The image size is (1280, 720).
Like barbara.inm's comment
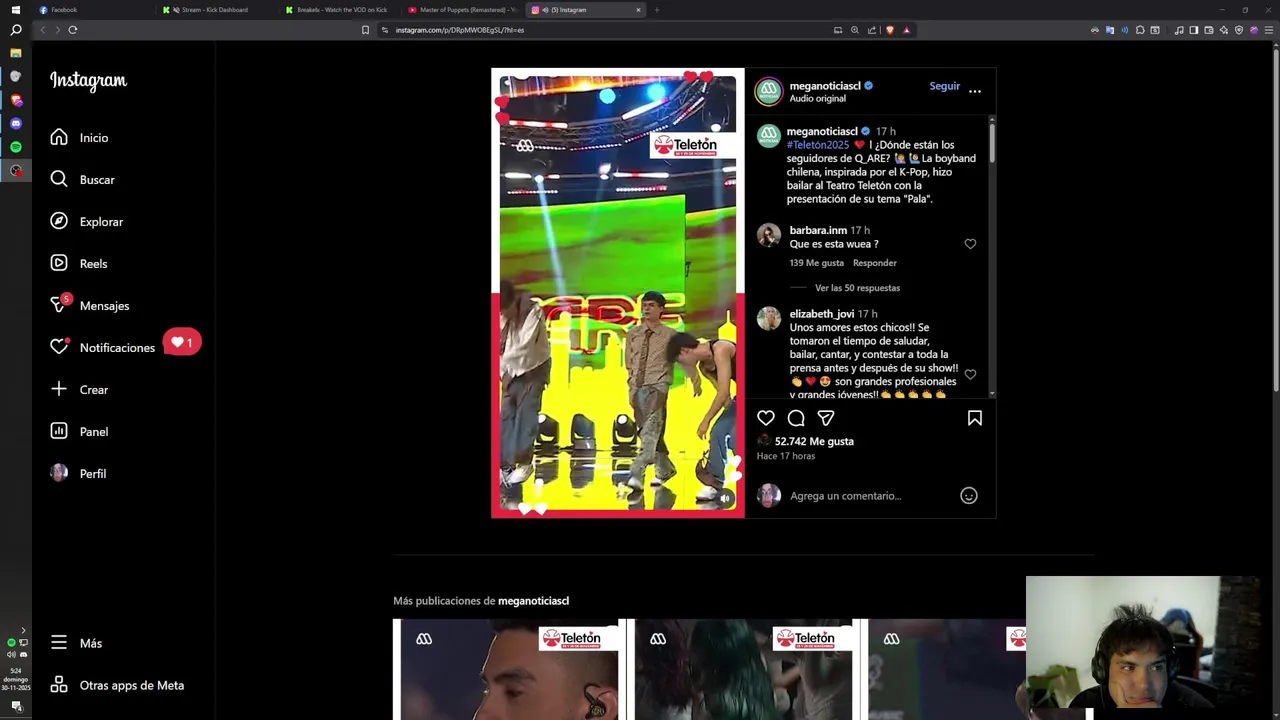point(970,244)
